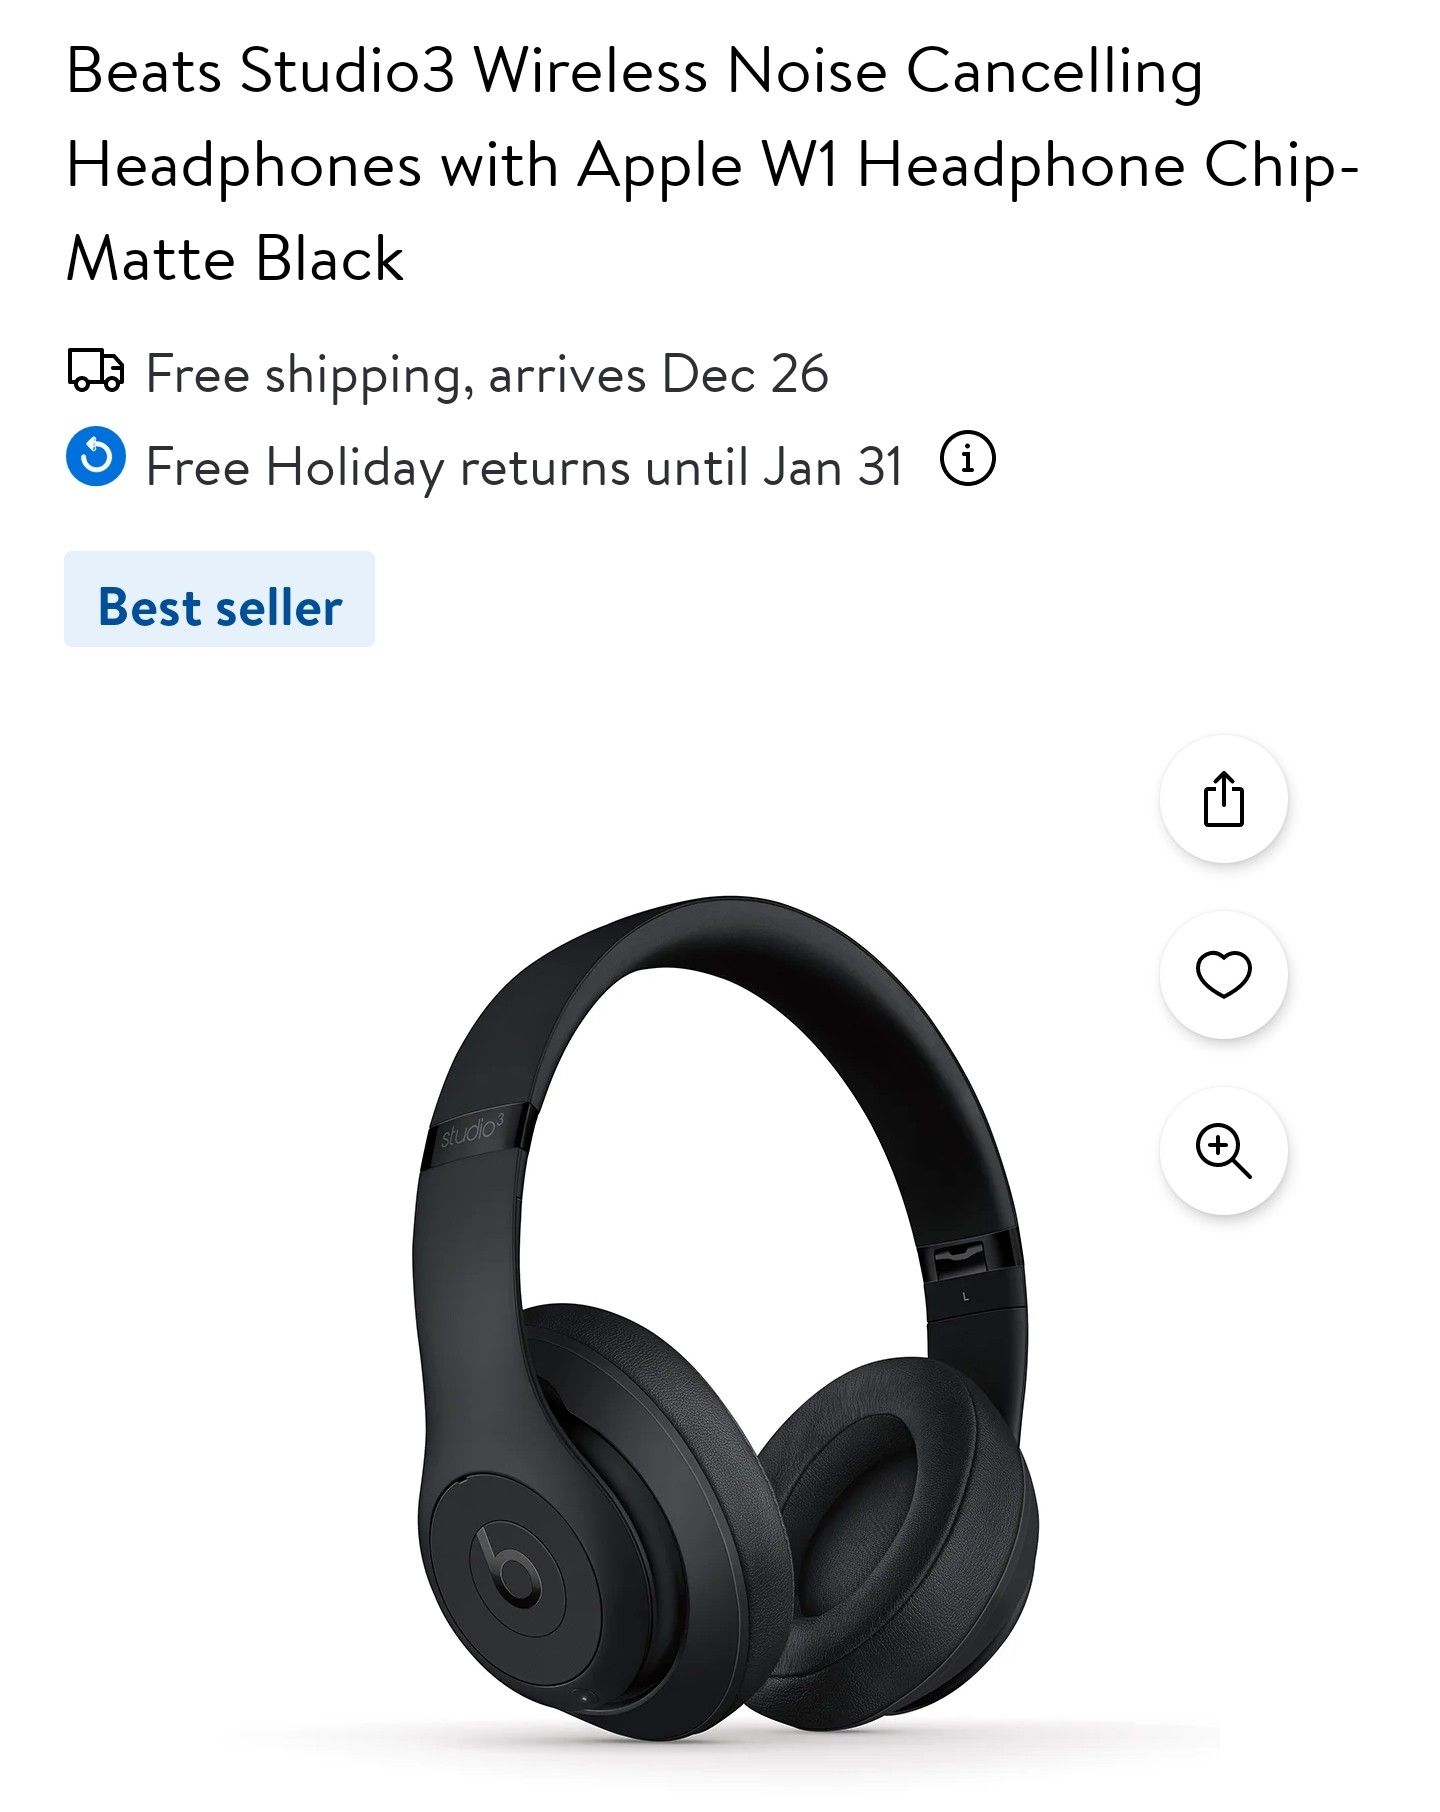
Task: Tap Free shipping, arrives Dec 26 text
Action: [x=487, y=374]
